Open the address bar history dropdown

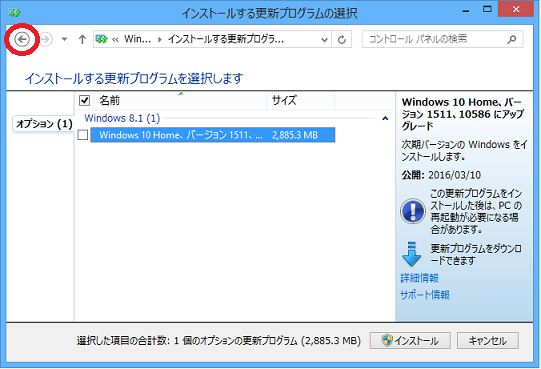[x=324, y=40]
